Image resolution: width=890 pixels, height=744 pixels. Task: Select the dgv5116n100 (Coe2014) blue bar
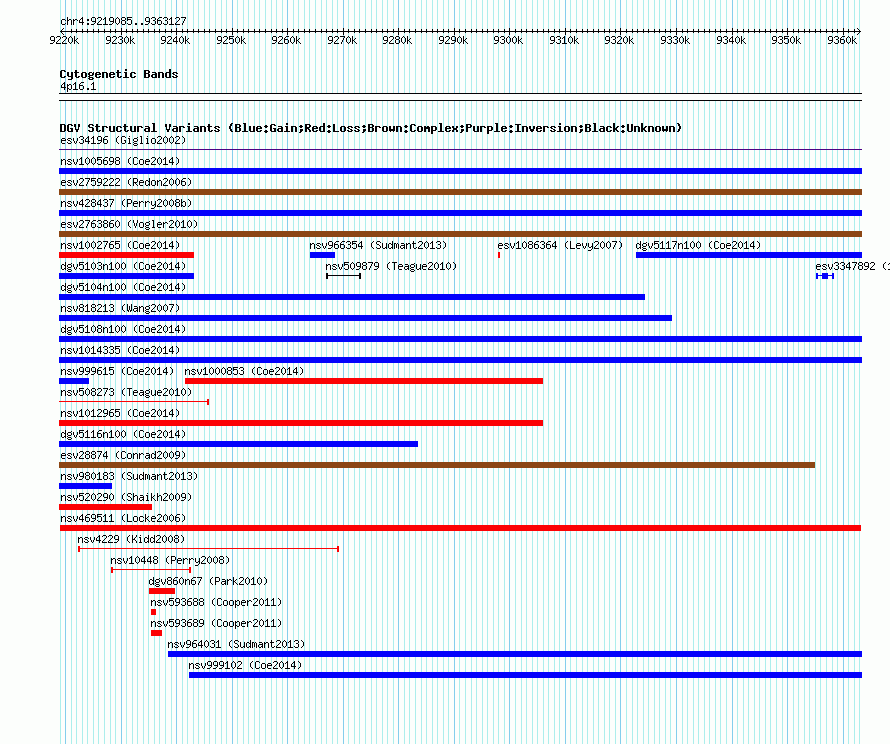click(x=238, y=444)
